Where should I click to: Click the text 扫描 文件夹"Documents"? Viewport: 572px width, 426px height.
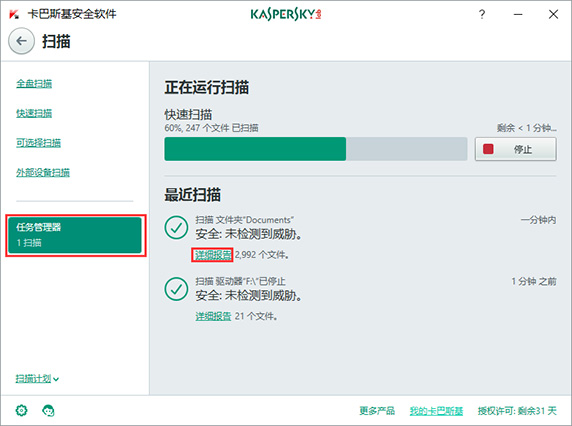click(x=244, y=220)
